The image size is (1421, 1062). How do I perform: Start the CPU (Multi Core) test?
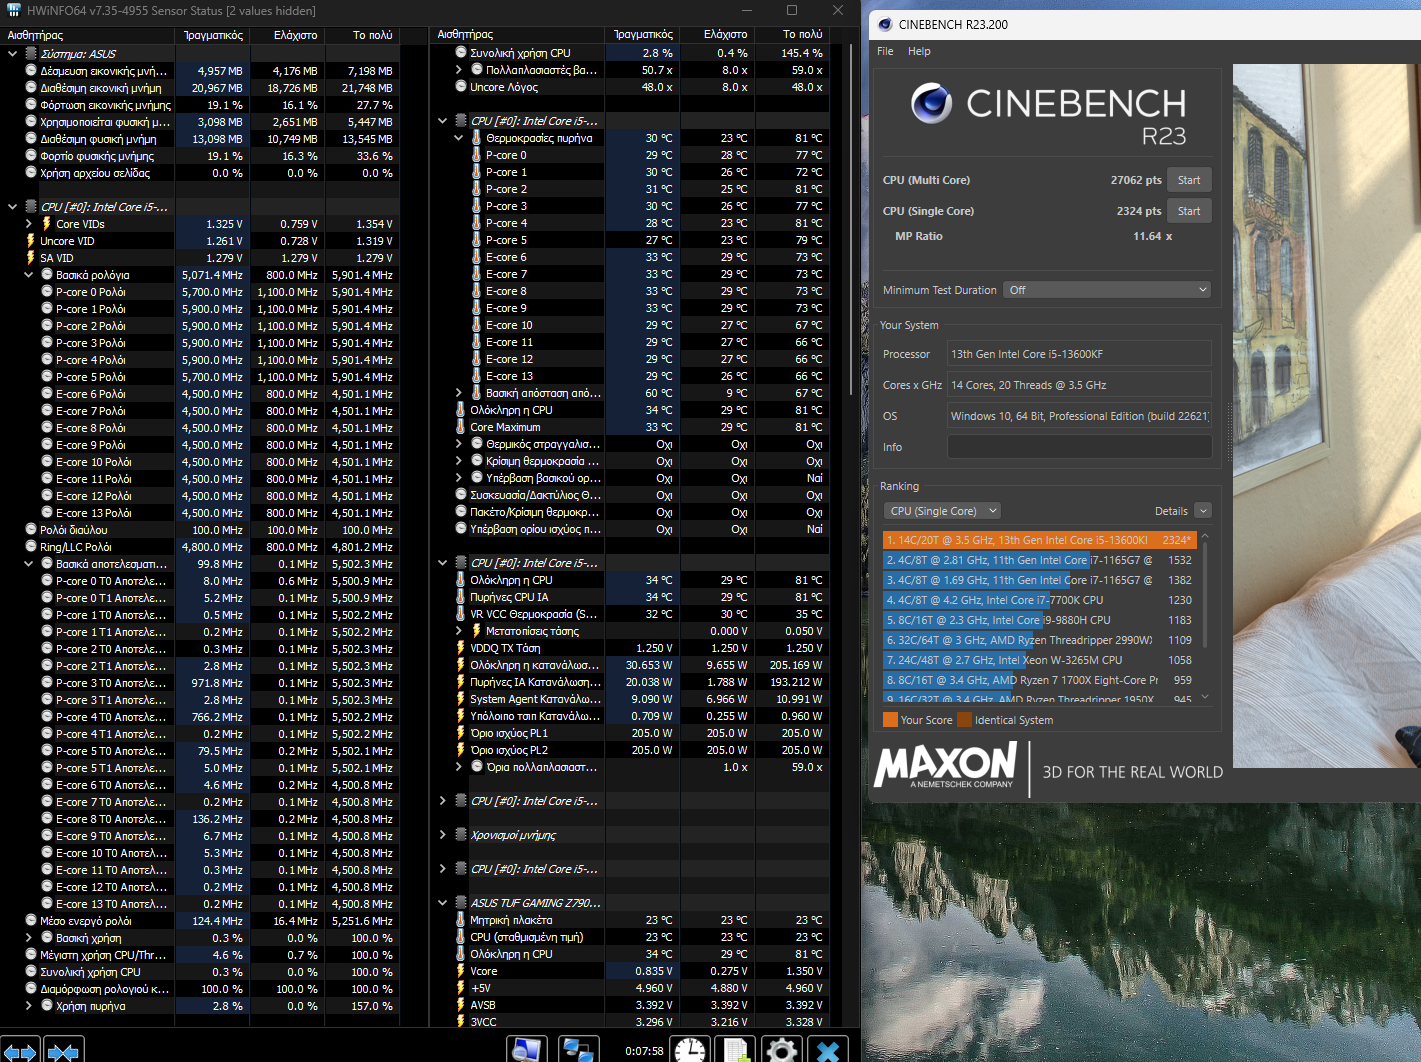(1189, 180)
